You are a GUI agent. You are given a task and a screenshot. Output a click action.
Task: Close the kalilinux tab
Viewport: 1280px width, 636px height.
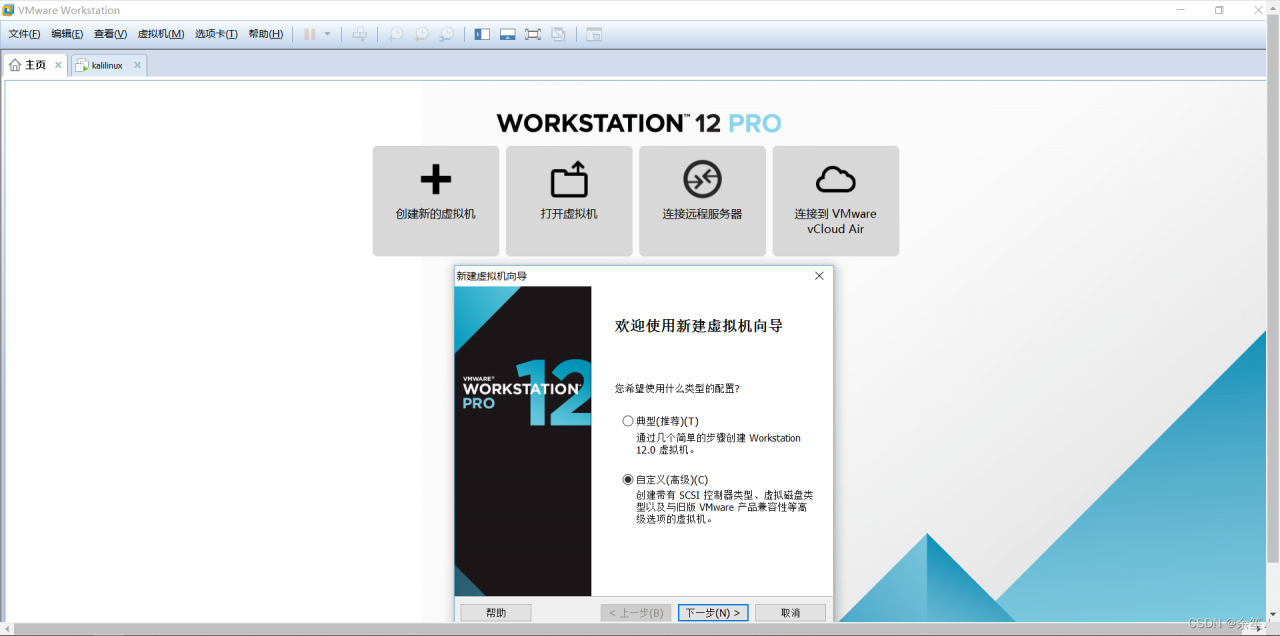[137, 65]
